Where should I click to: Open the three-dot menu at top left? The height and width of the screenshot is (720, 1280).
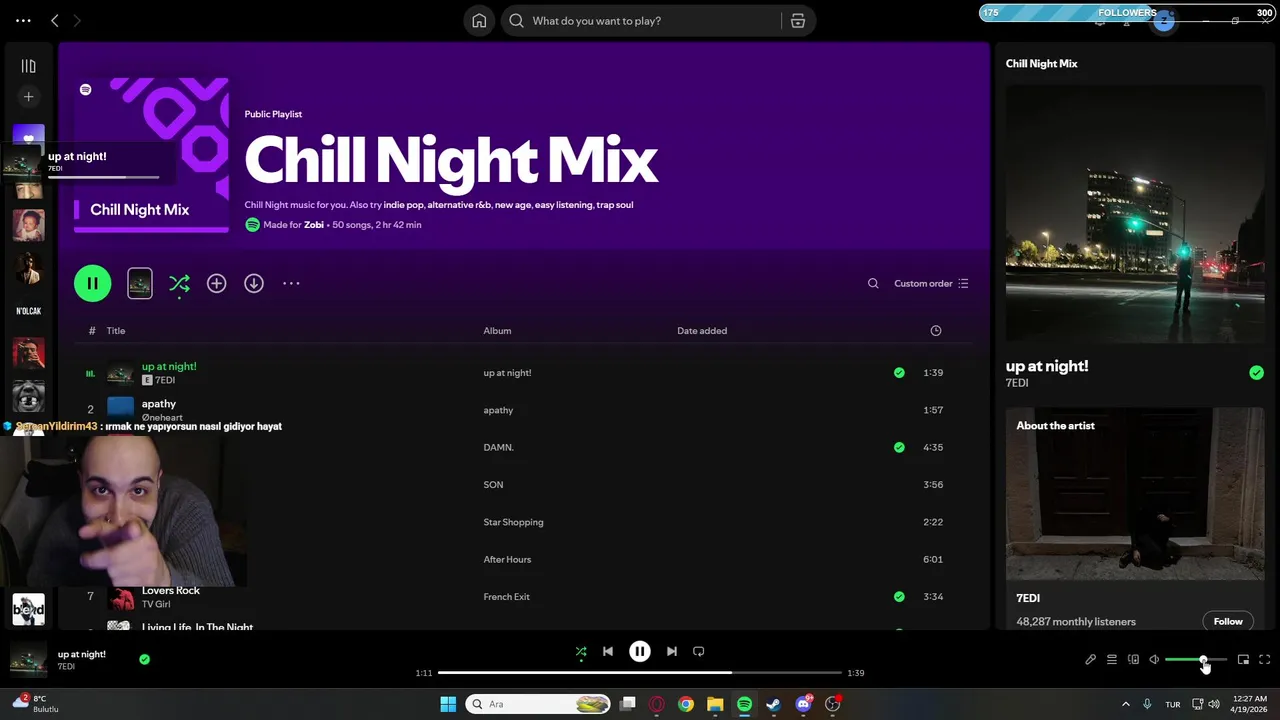pyautogui.click(x=23, y=21)
